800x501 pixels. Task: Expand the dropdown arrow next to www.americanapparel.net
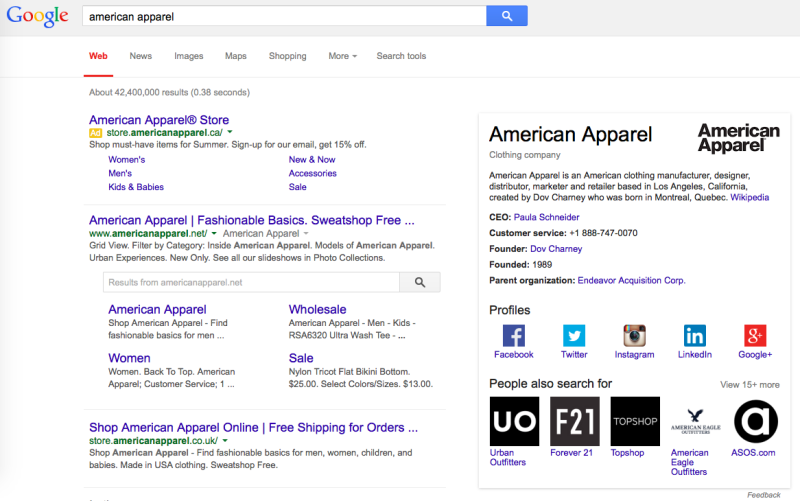(x=214, y=233)
